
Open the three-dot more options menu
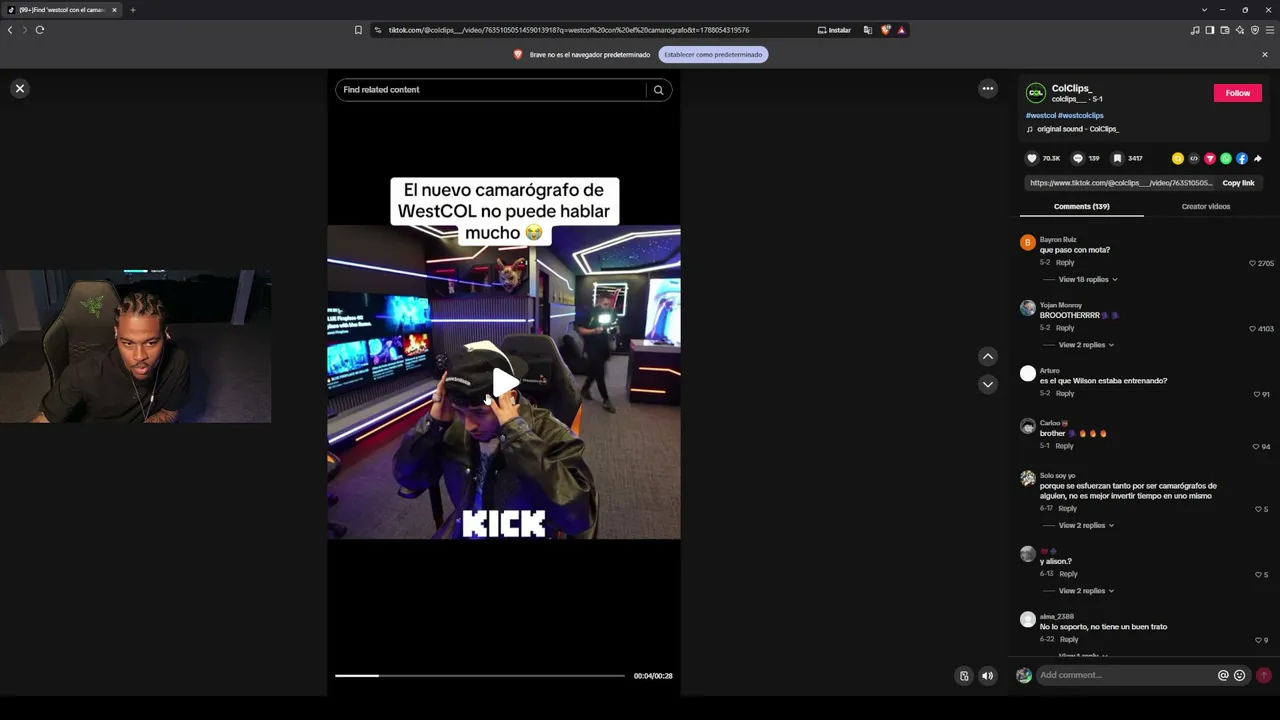point(988,89)
